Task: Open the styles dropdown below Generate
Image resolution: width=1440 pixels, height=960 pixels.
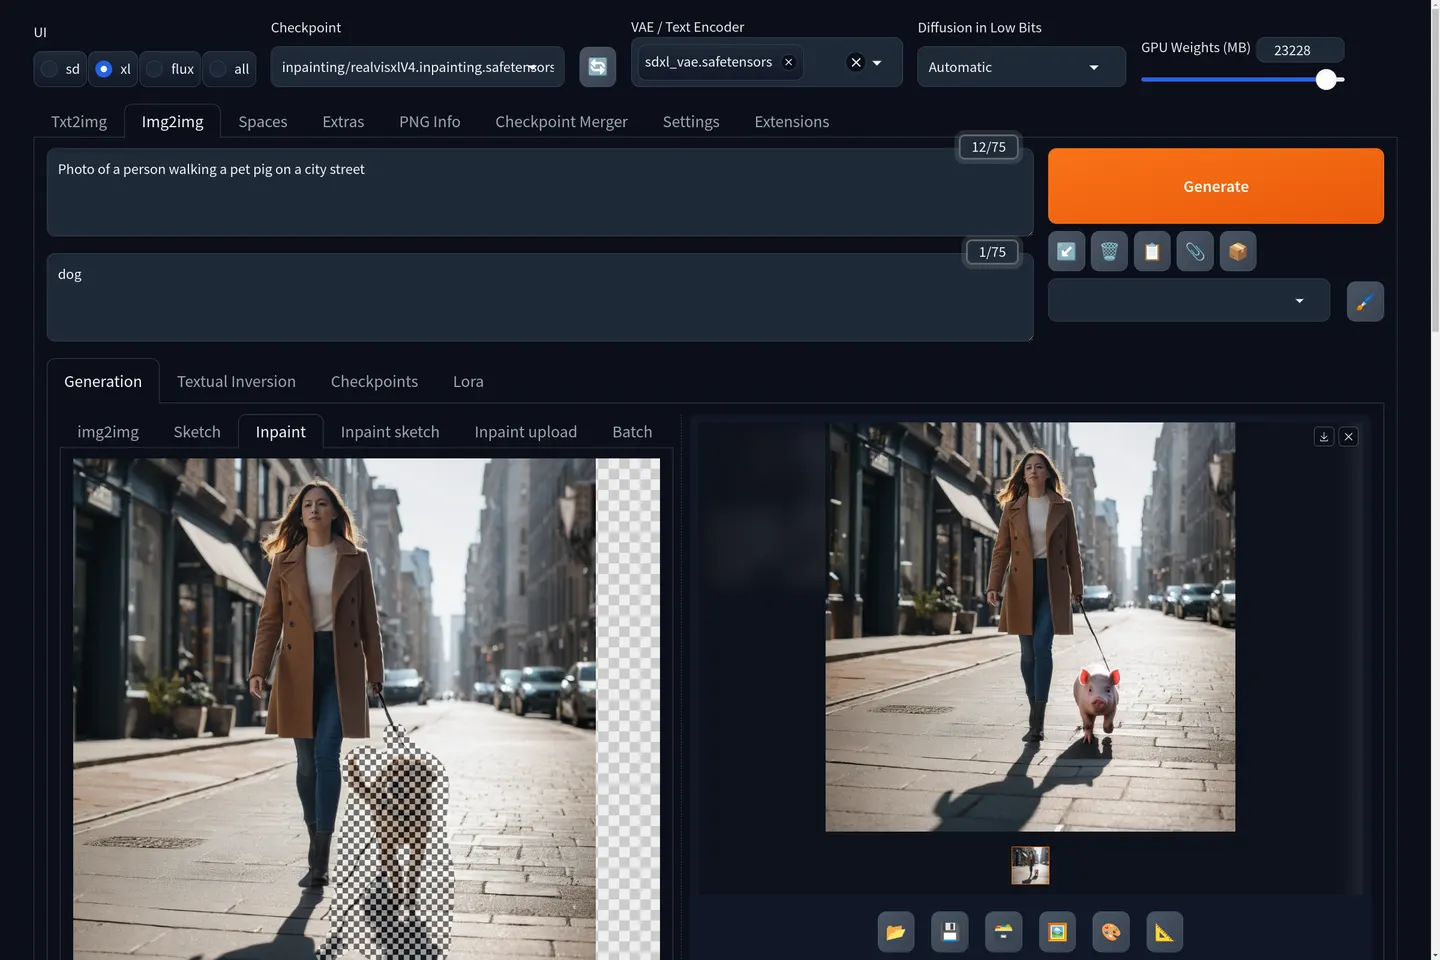Action: click(1189, 300)
